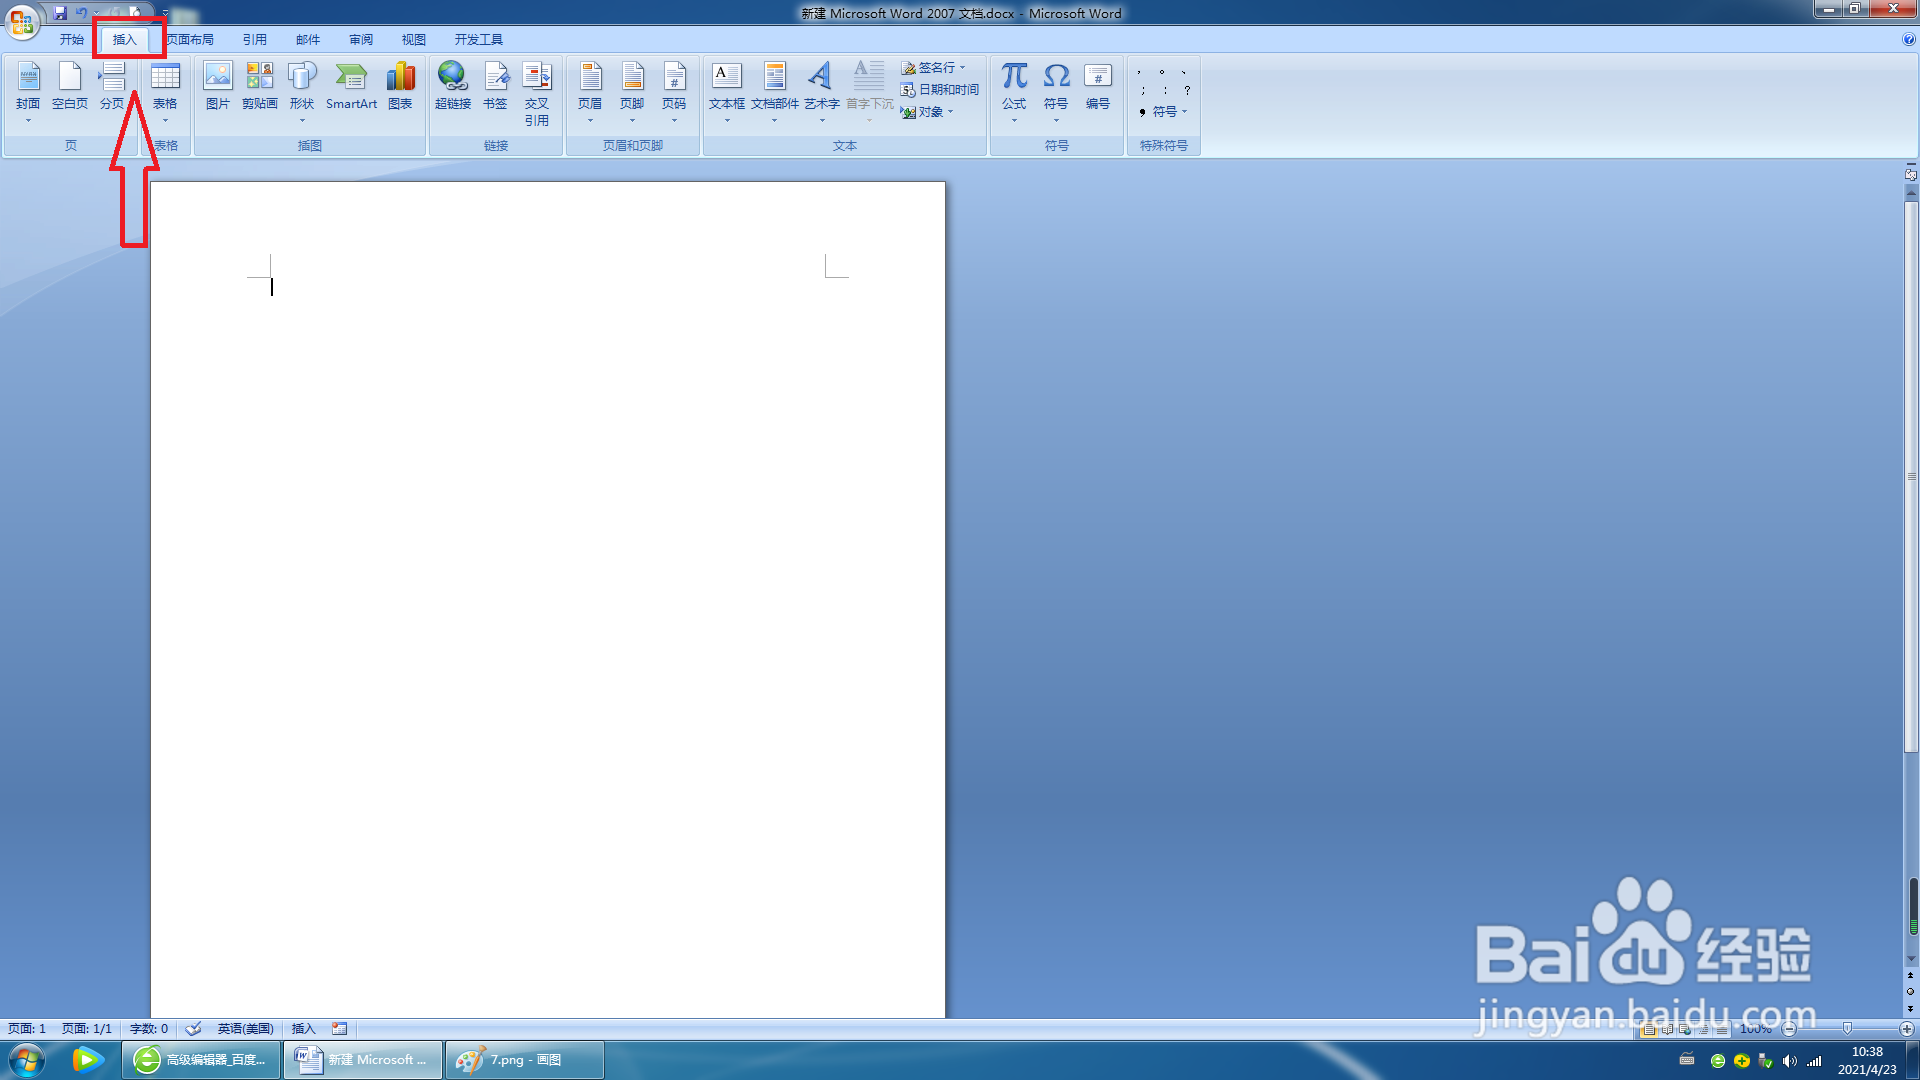Click the 日期和时间 button

pos(940,90)
